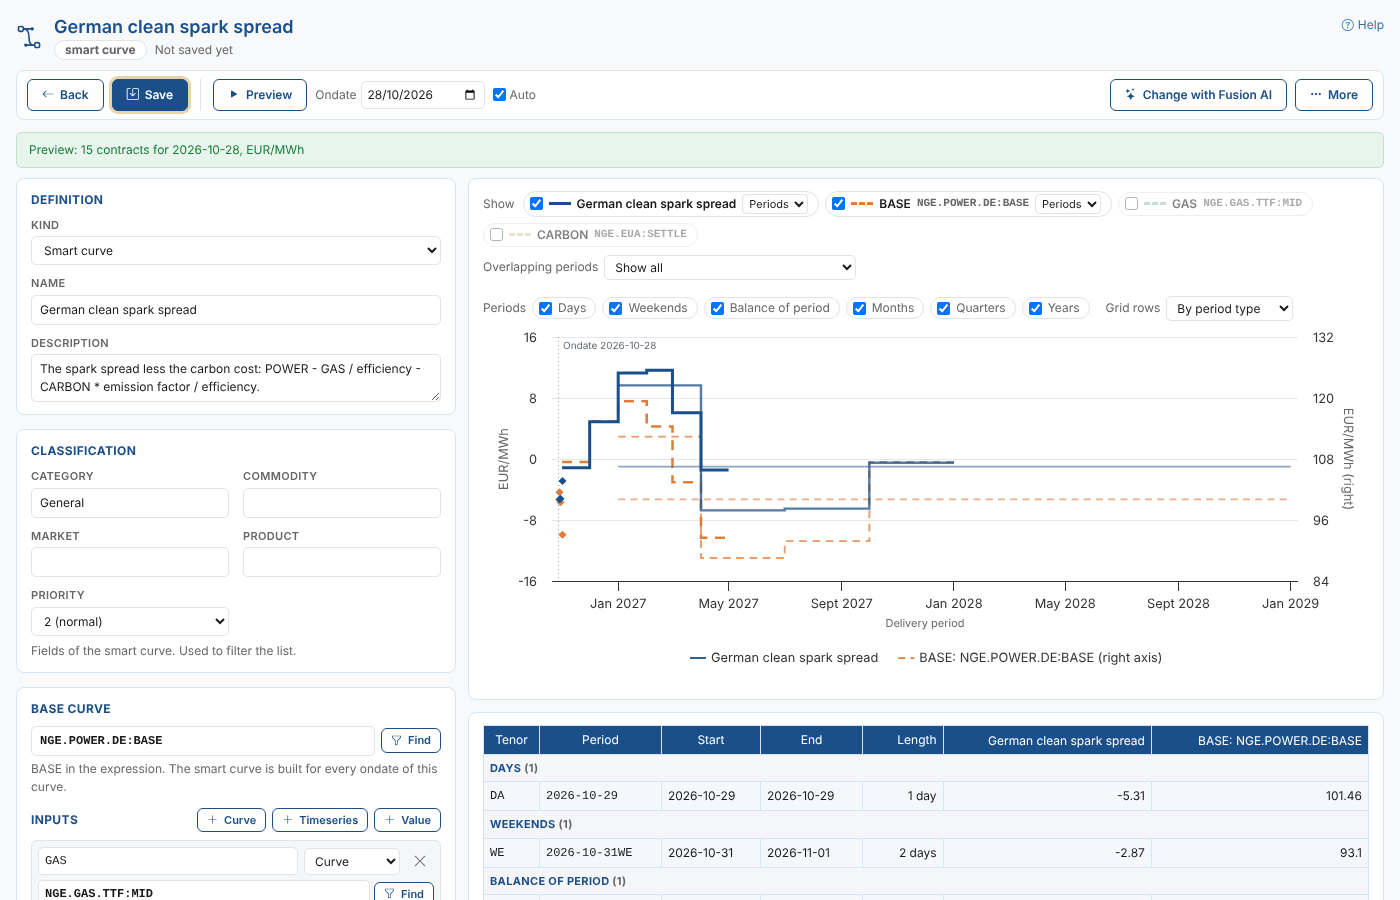1400x900 pixels.
Task: Edit the Name field
Action: pyautogui.click(x=236, y=310)
